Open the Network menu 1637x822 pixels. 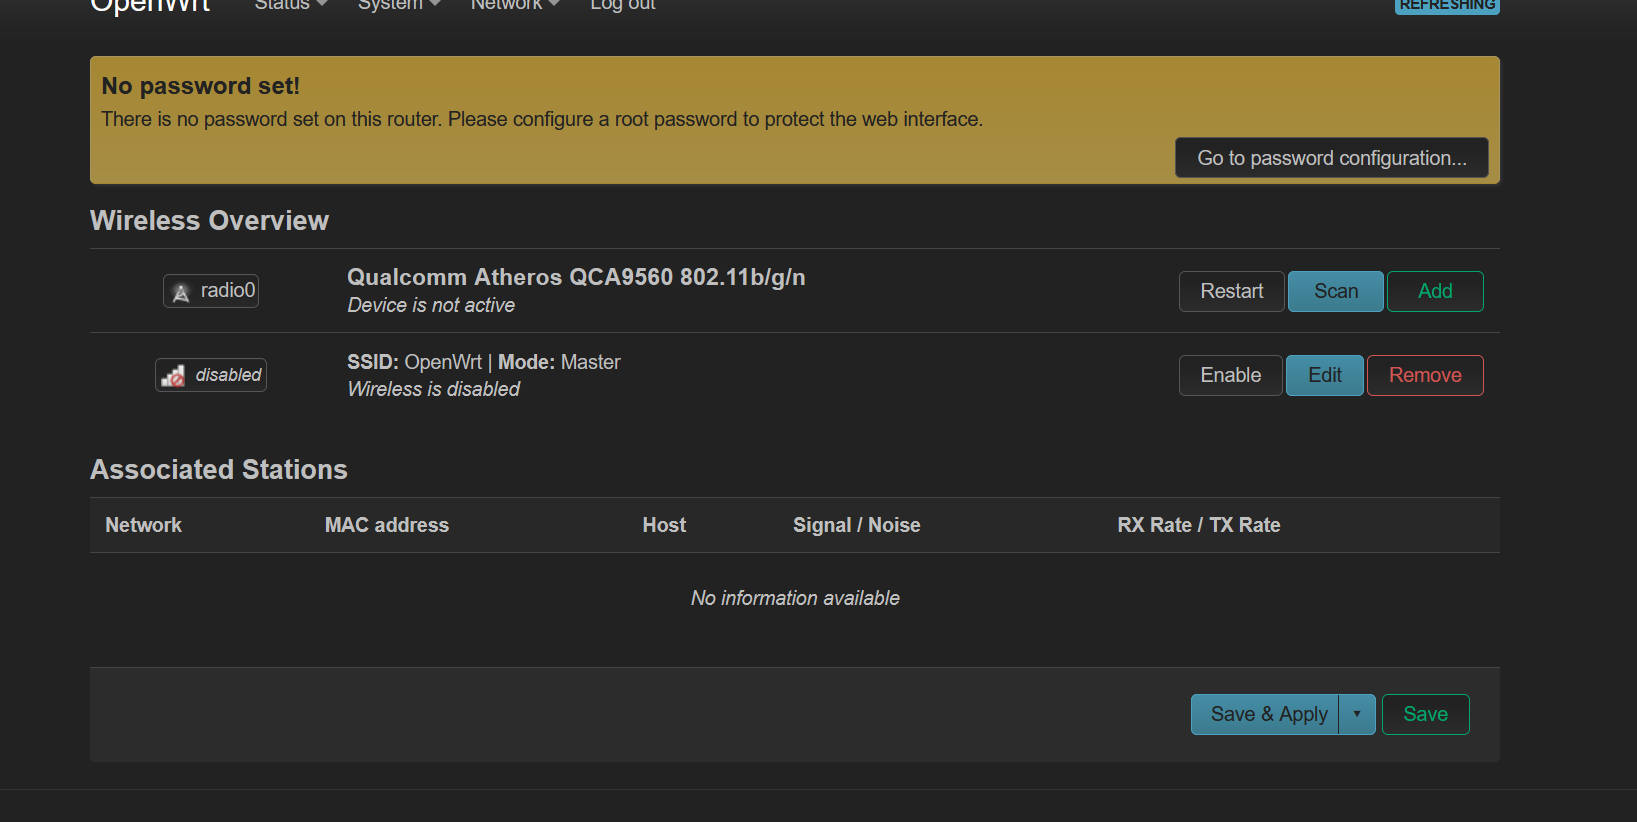[515, 5]
